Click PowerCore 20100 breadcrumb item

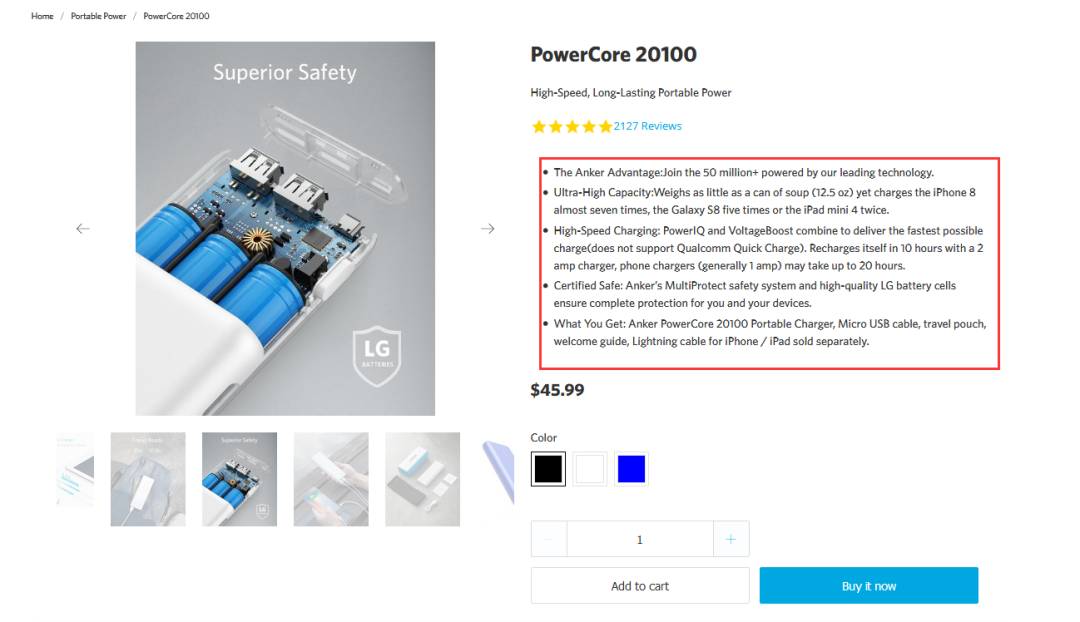[x=176, y=16]
